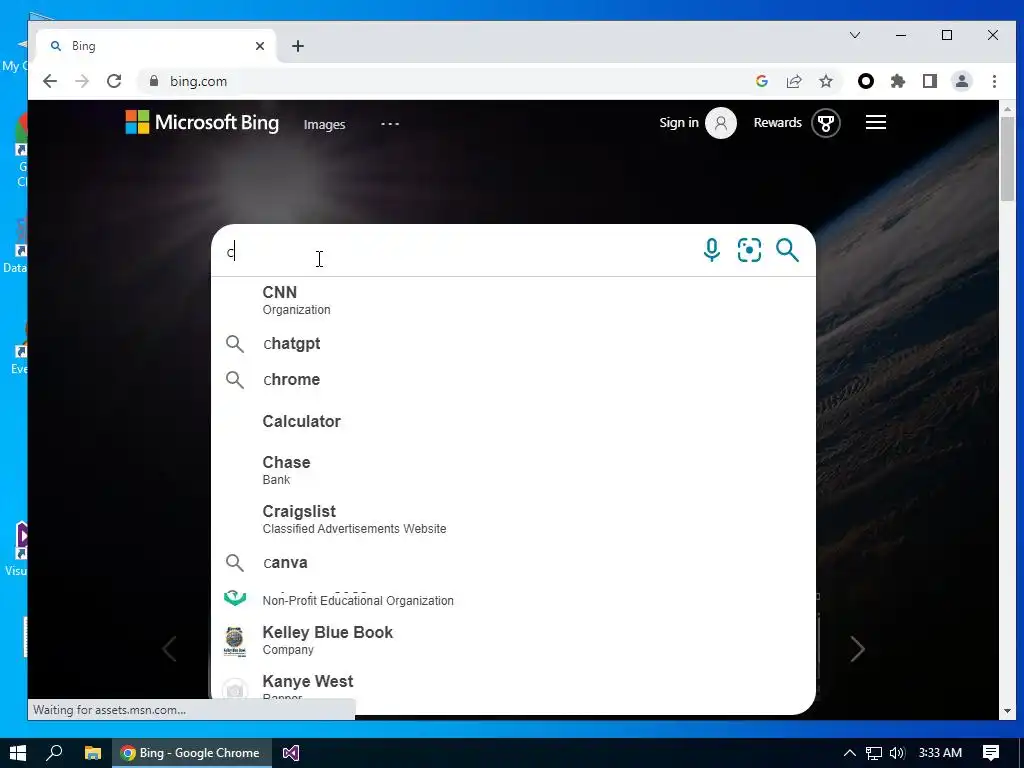1024x768 pixels.
Task: Click the Rewards link text
Action: (777, 123)
